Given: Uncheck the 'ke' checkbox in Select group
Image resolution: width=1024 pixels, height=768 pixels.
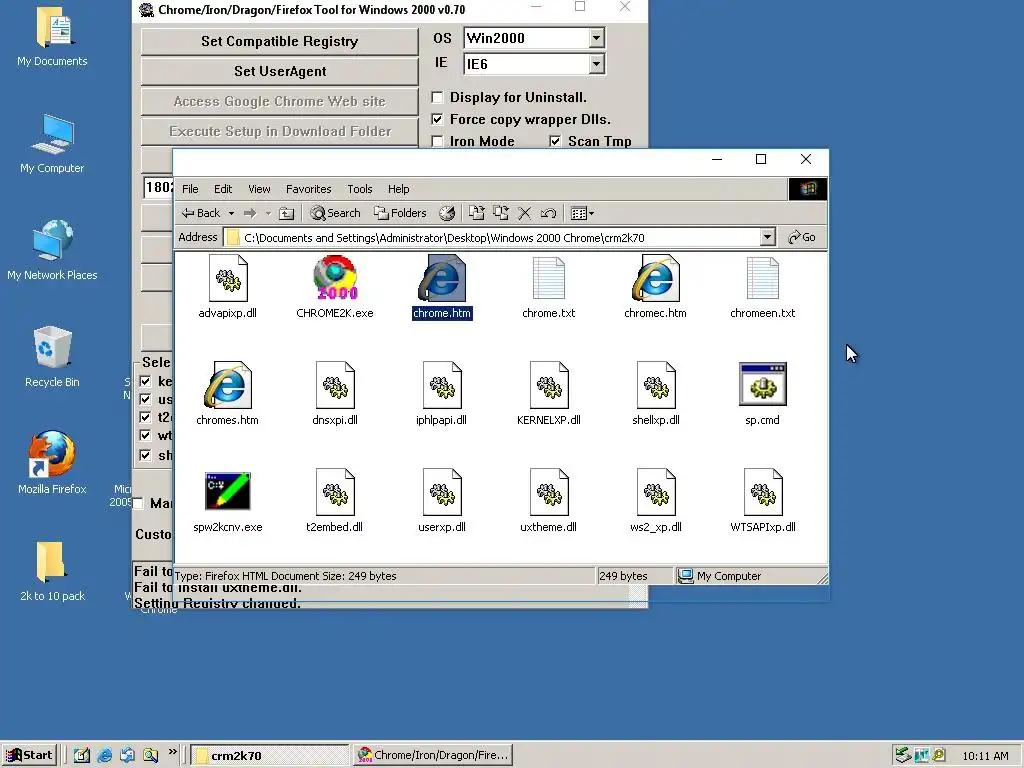Looking at the screenshot, I should [x=146, y=381].
